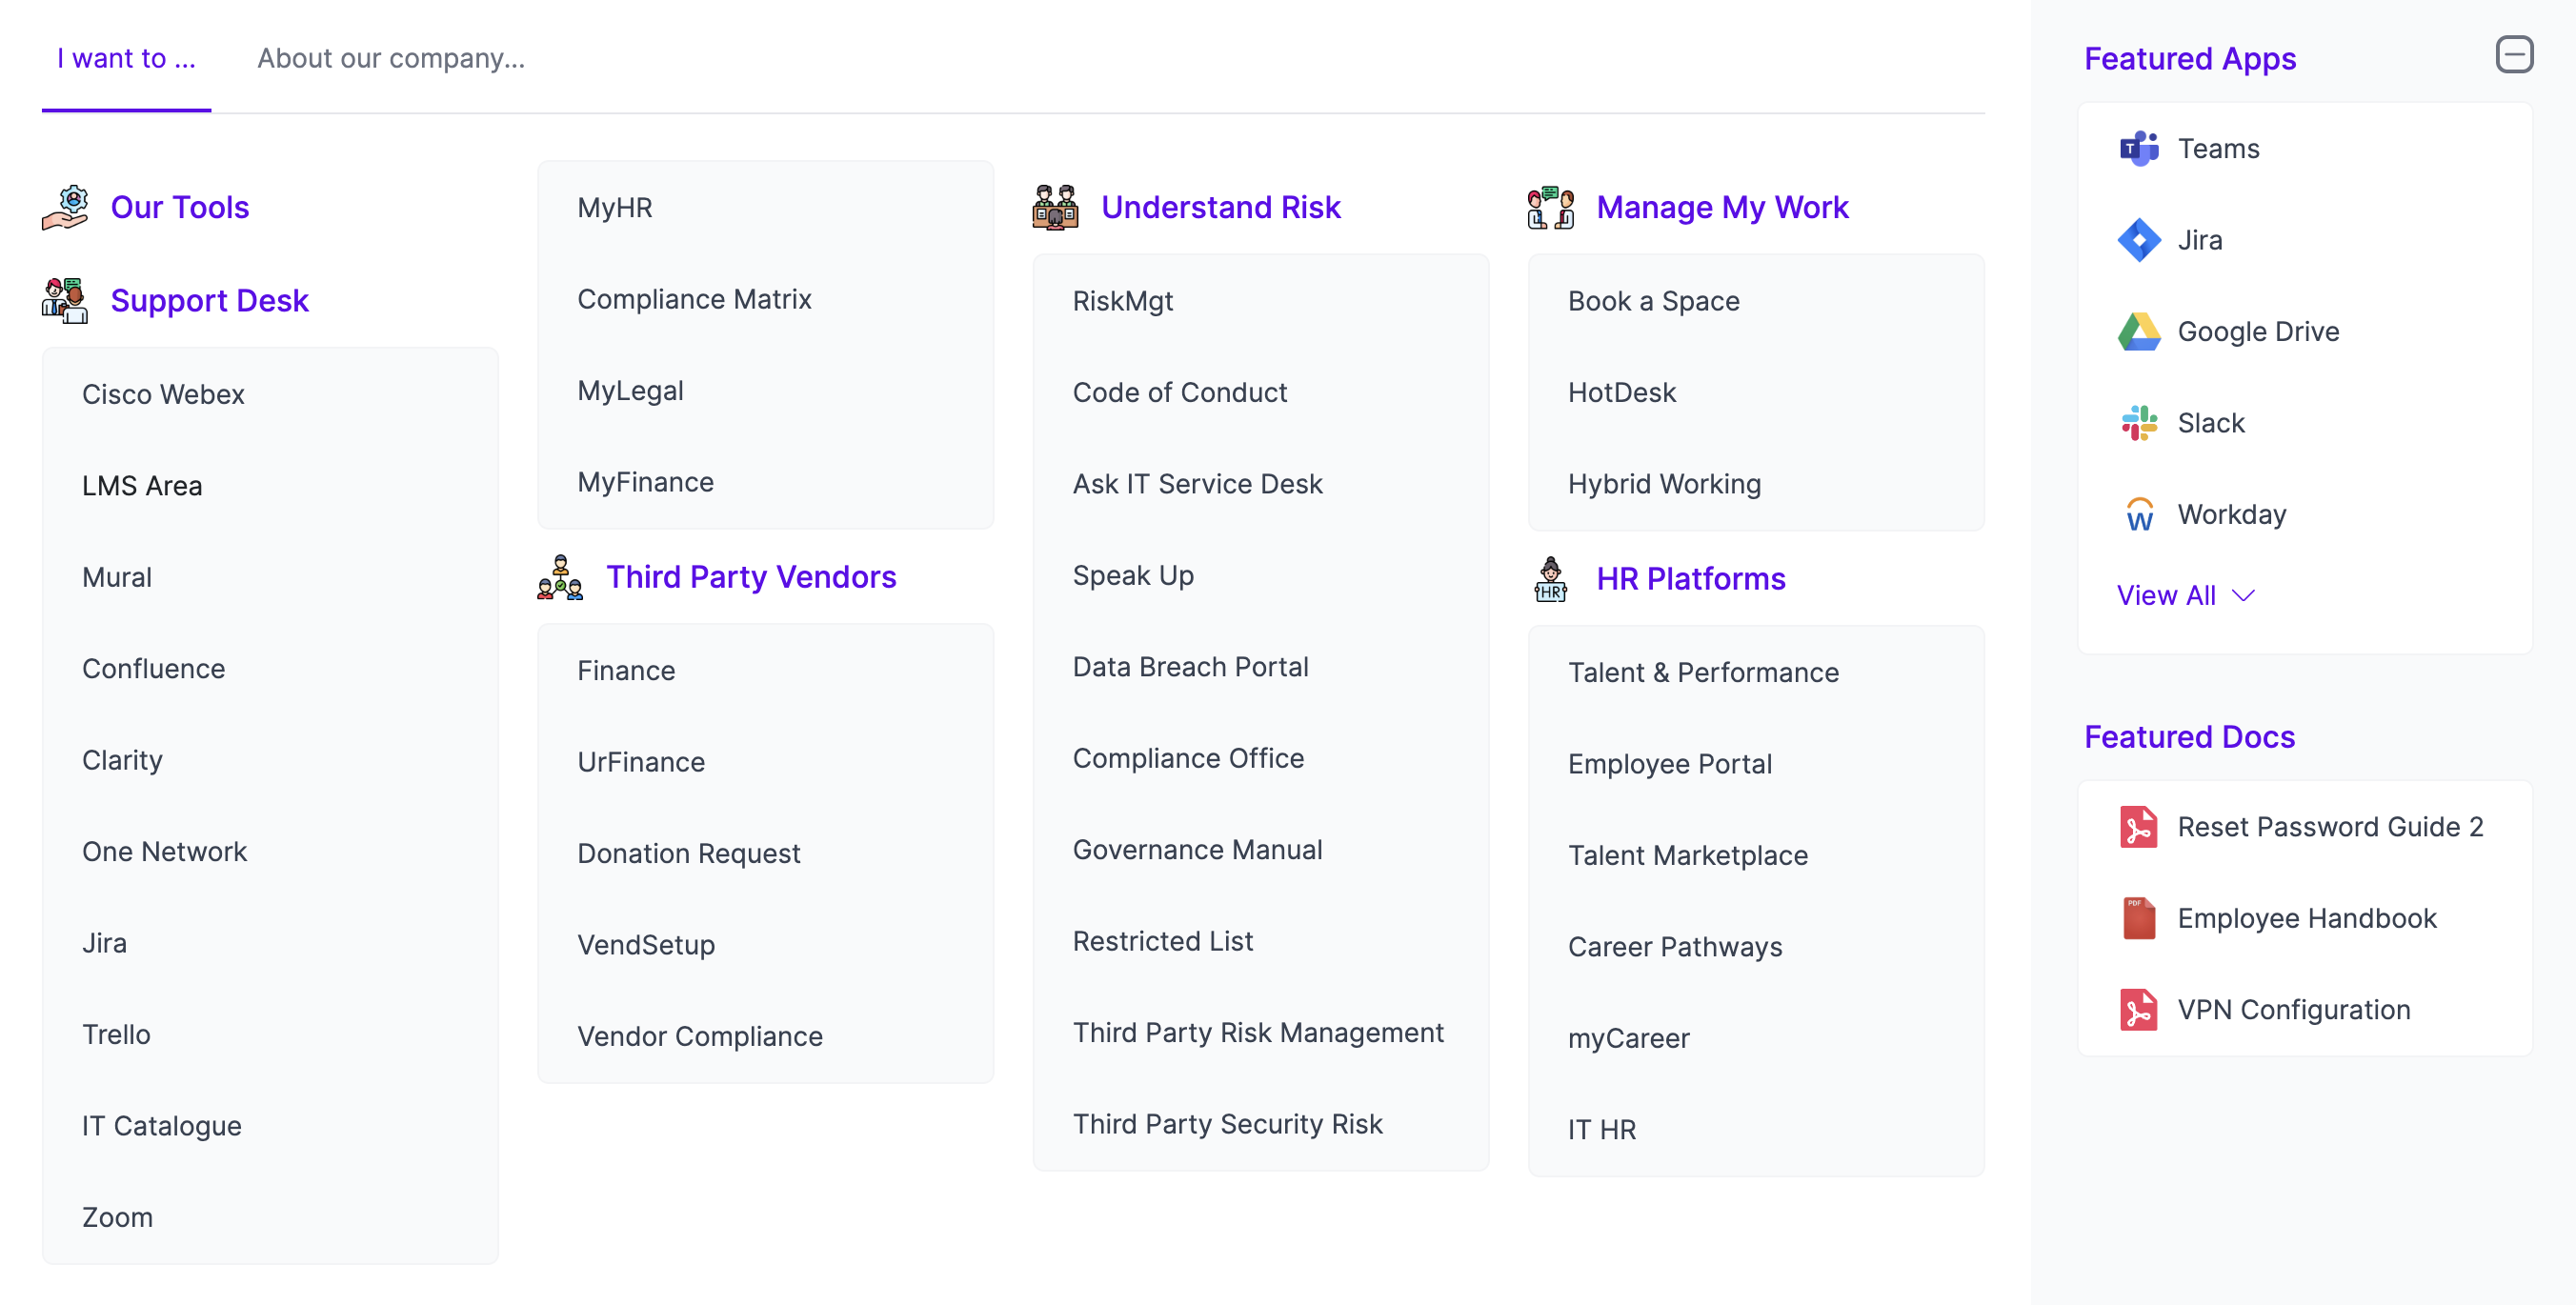Click the Our Tools hand-gear icon
This screenshot has height=1305, width=2576.
[x=65, y=208]
